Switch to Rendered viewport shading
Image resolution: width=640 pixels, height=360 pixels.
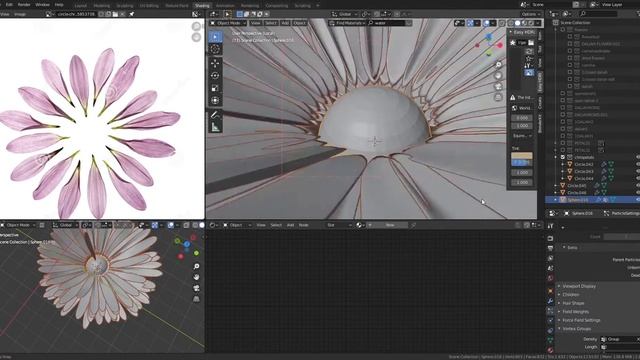coord(531,23)
